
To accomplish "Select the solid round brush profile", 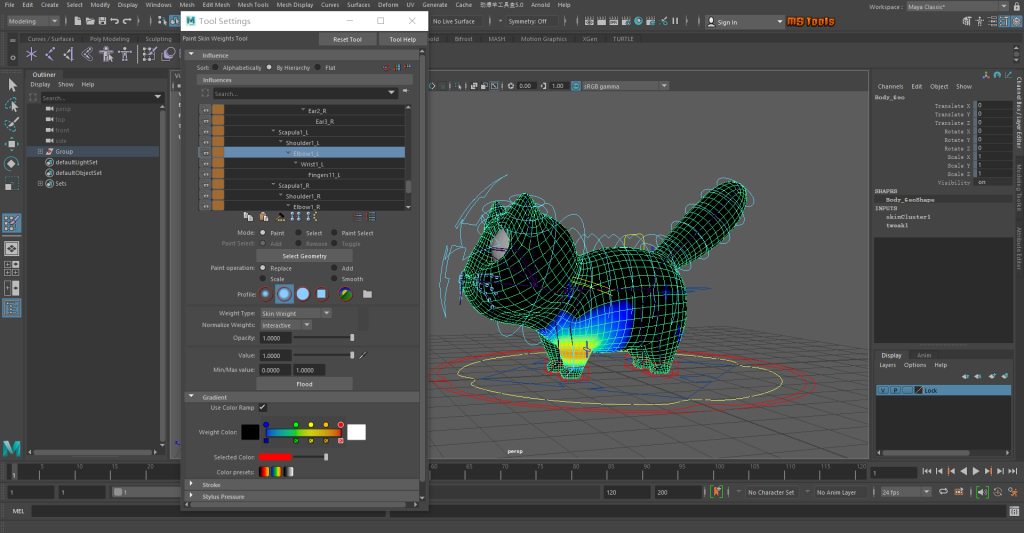I will coord(303,294).
